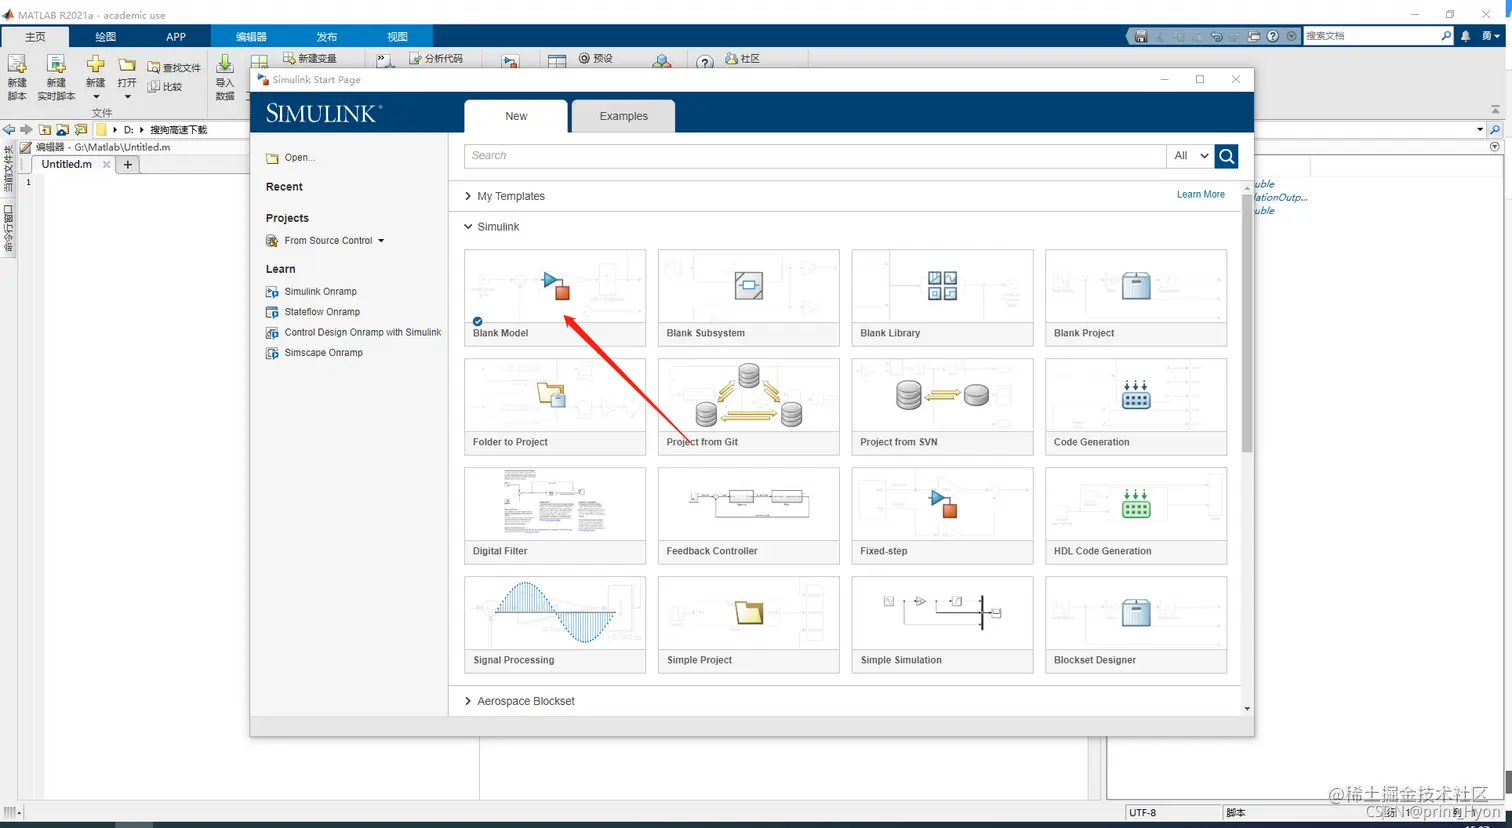Click the help icon in quick access toolbar

click(1273, 36)
